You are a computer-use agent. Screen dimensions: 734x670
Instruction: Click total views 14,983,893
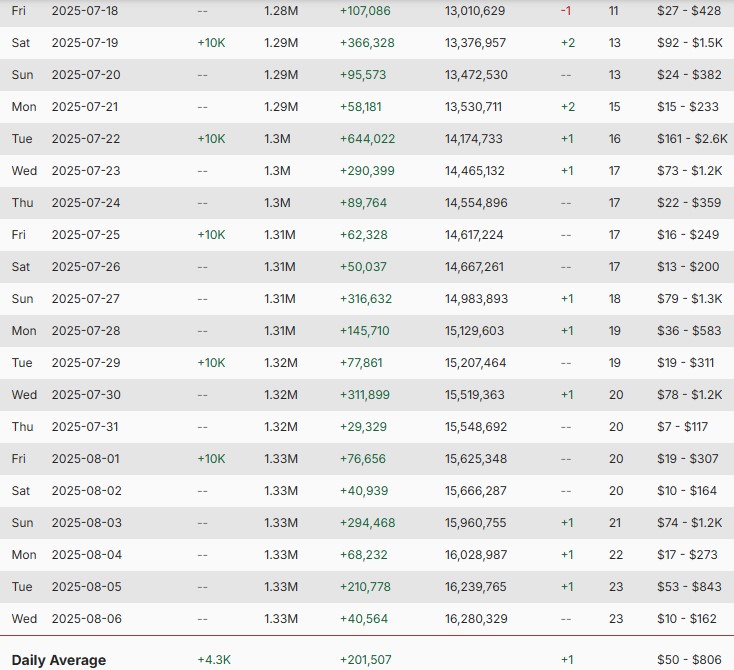[476, 299]
